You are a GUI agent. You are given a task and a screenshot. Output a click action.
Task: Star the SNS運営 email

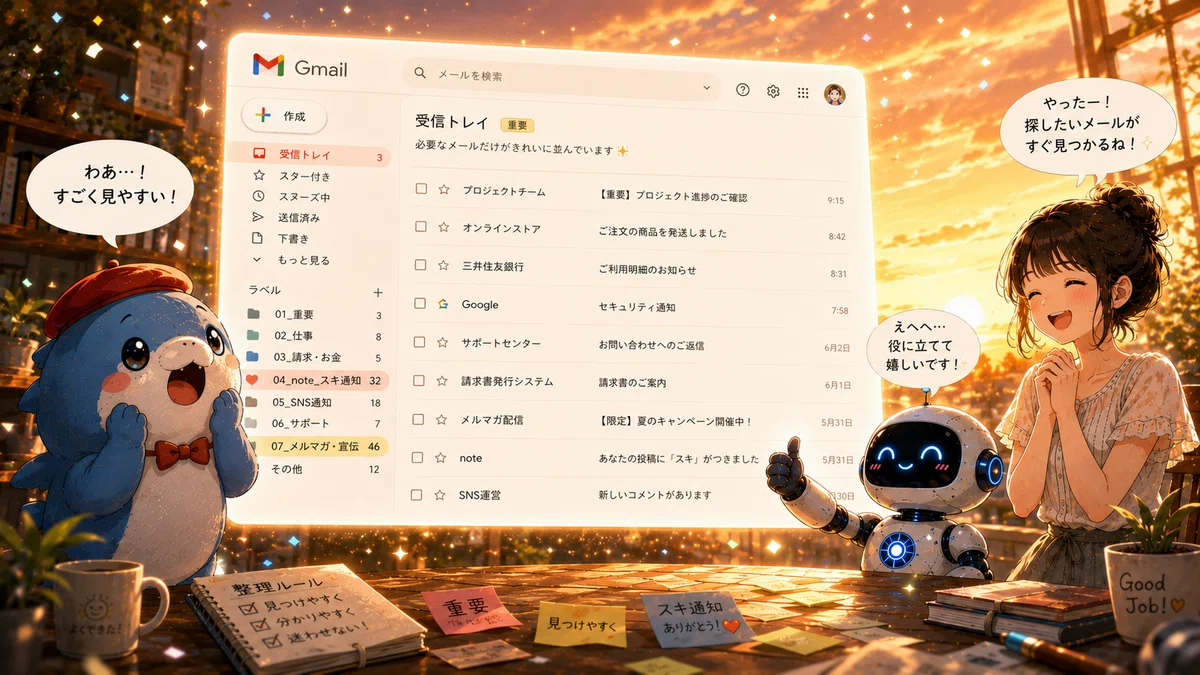[440, 494]
